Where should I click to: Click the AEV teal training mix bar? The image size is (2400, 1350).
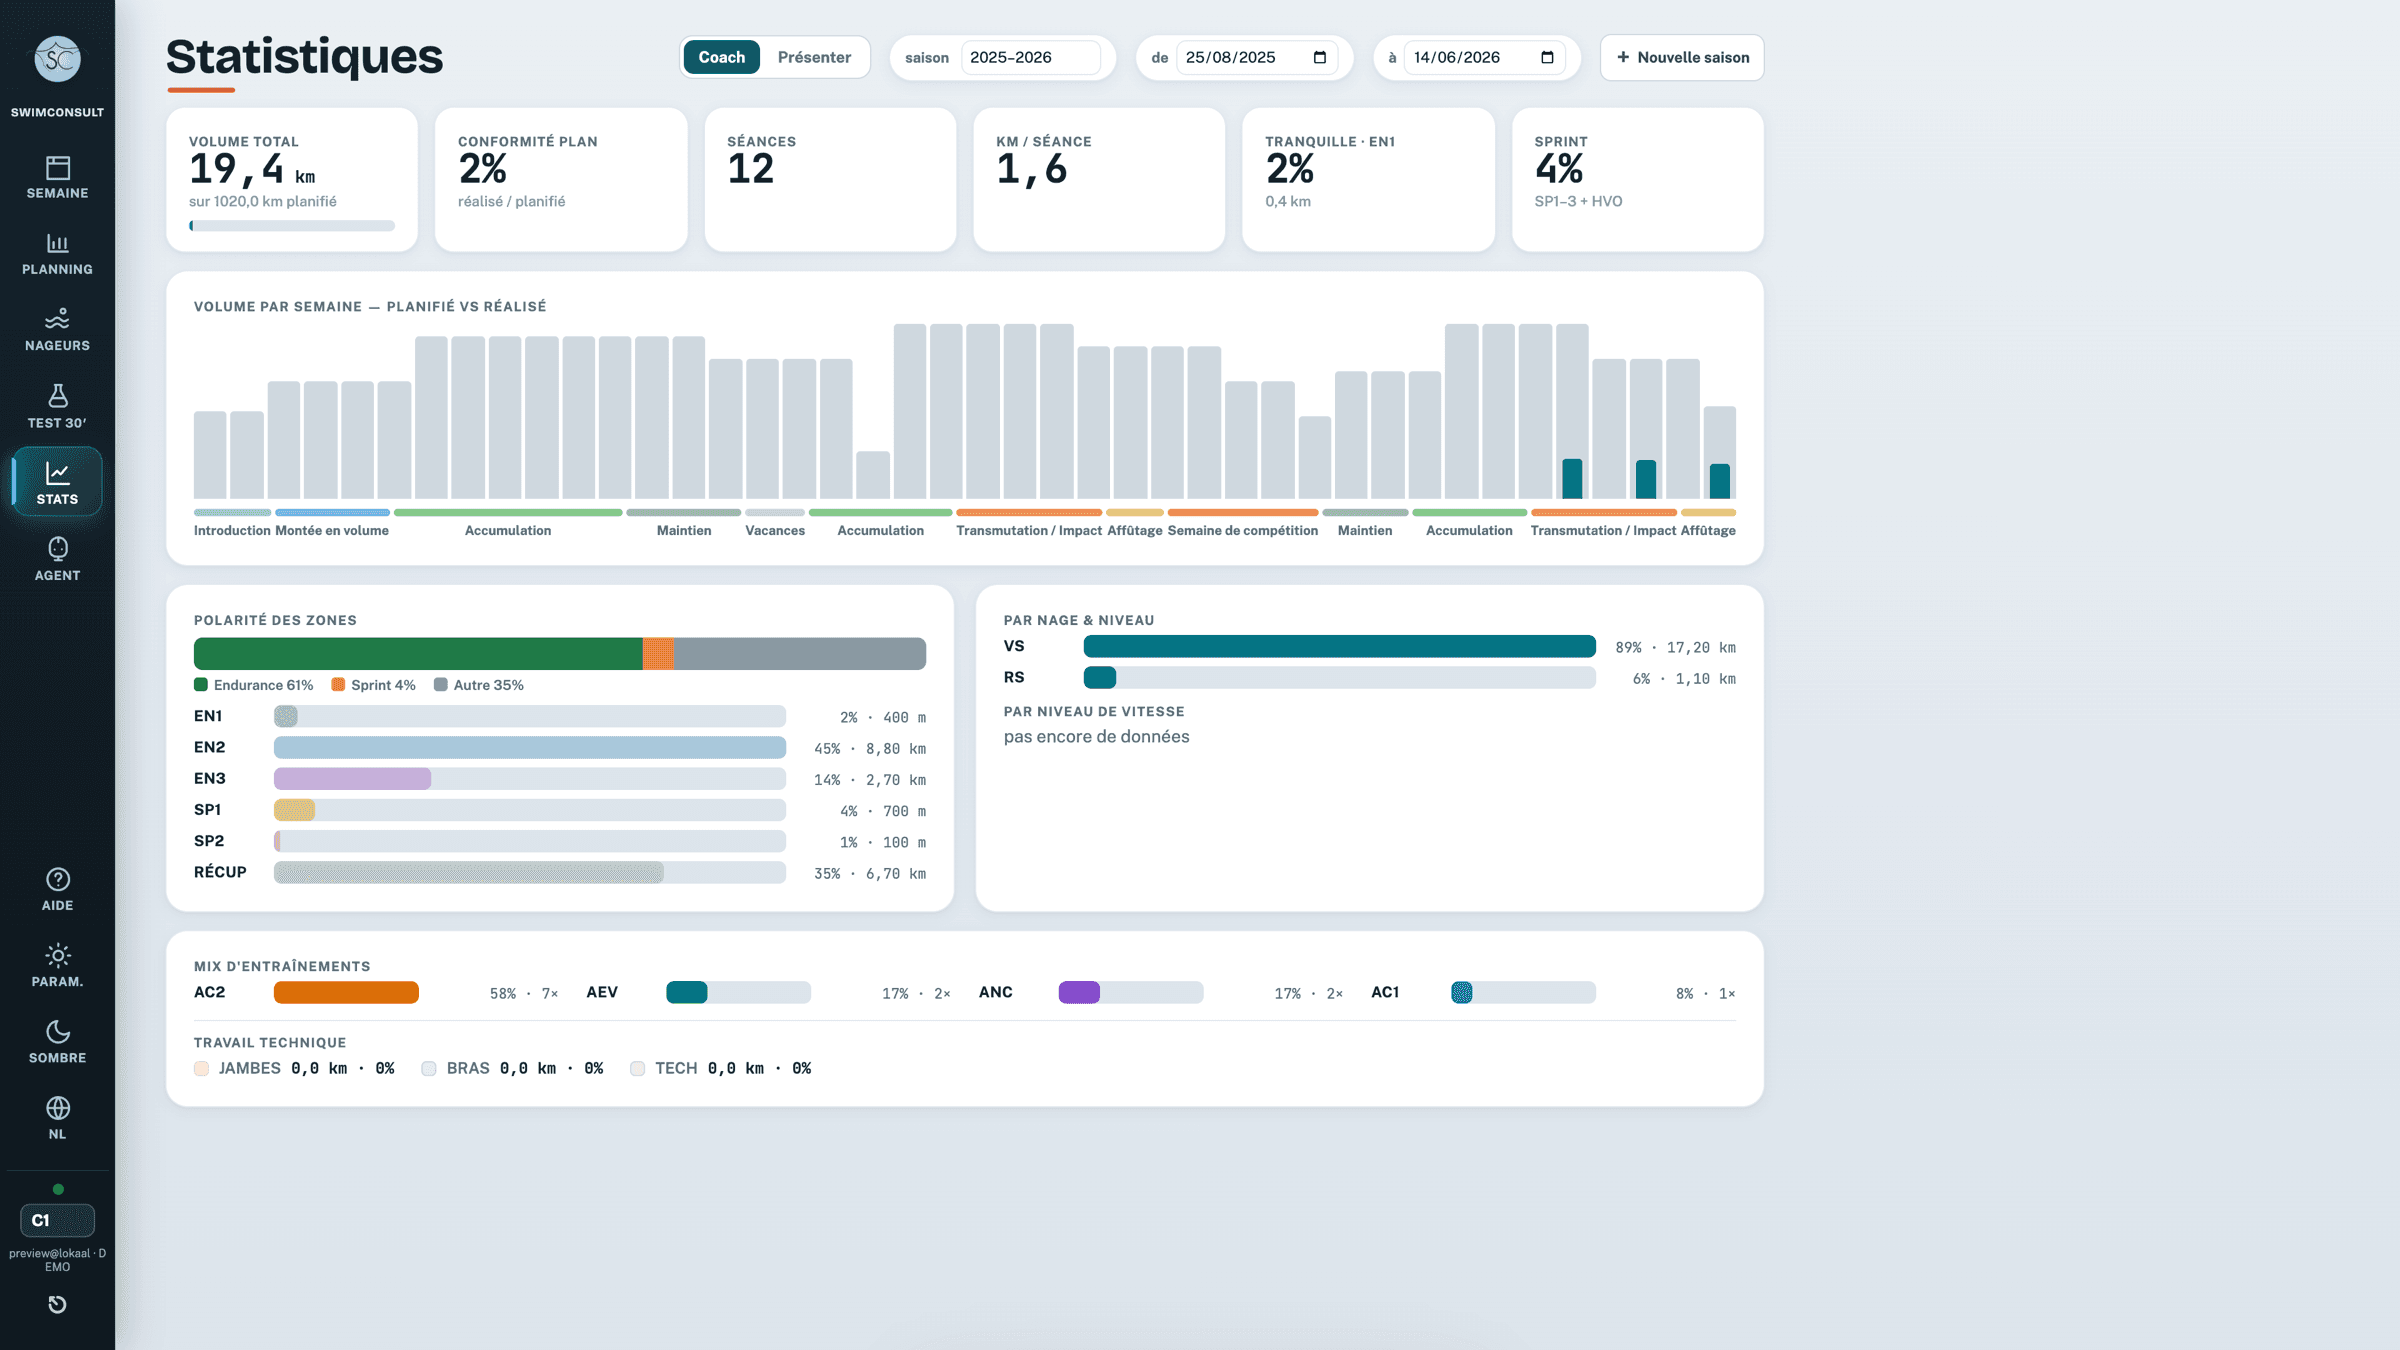738,993
